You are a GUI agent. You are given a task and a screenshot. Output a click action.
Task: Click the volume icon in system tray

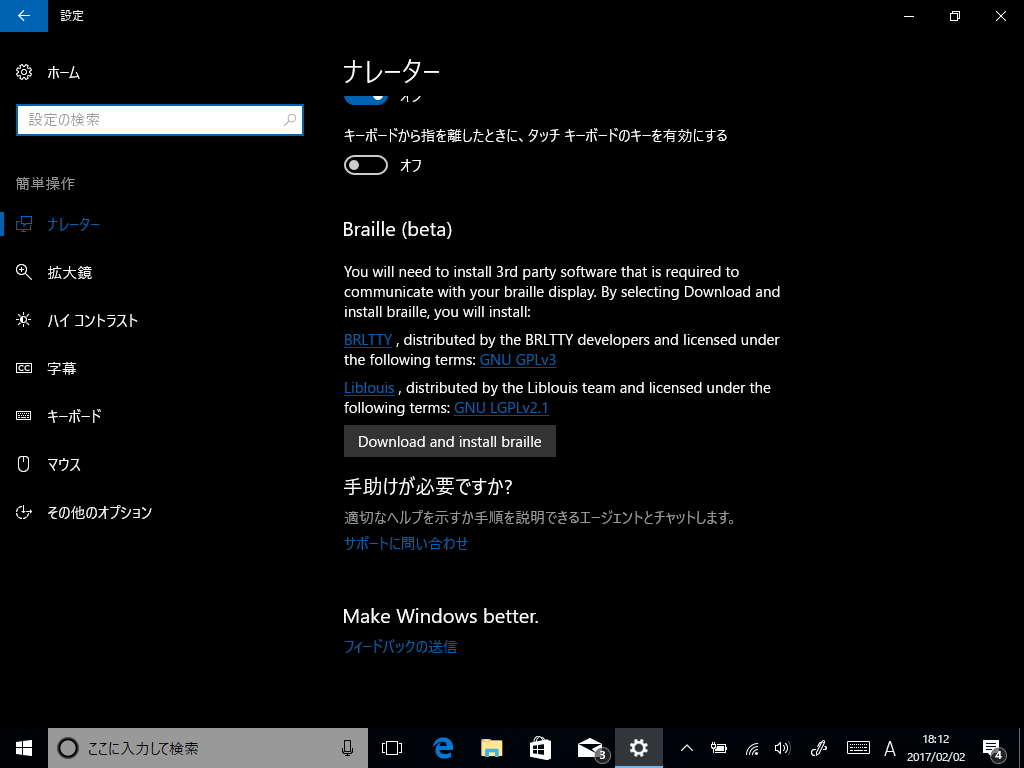pos(783,748)
